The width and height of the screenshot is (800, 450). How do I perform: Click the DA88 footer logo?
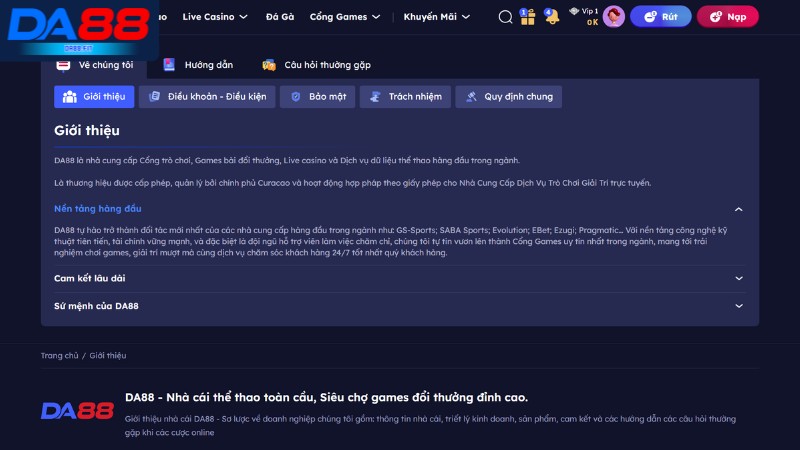pyautogui.click(x=78, y=411)
